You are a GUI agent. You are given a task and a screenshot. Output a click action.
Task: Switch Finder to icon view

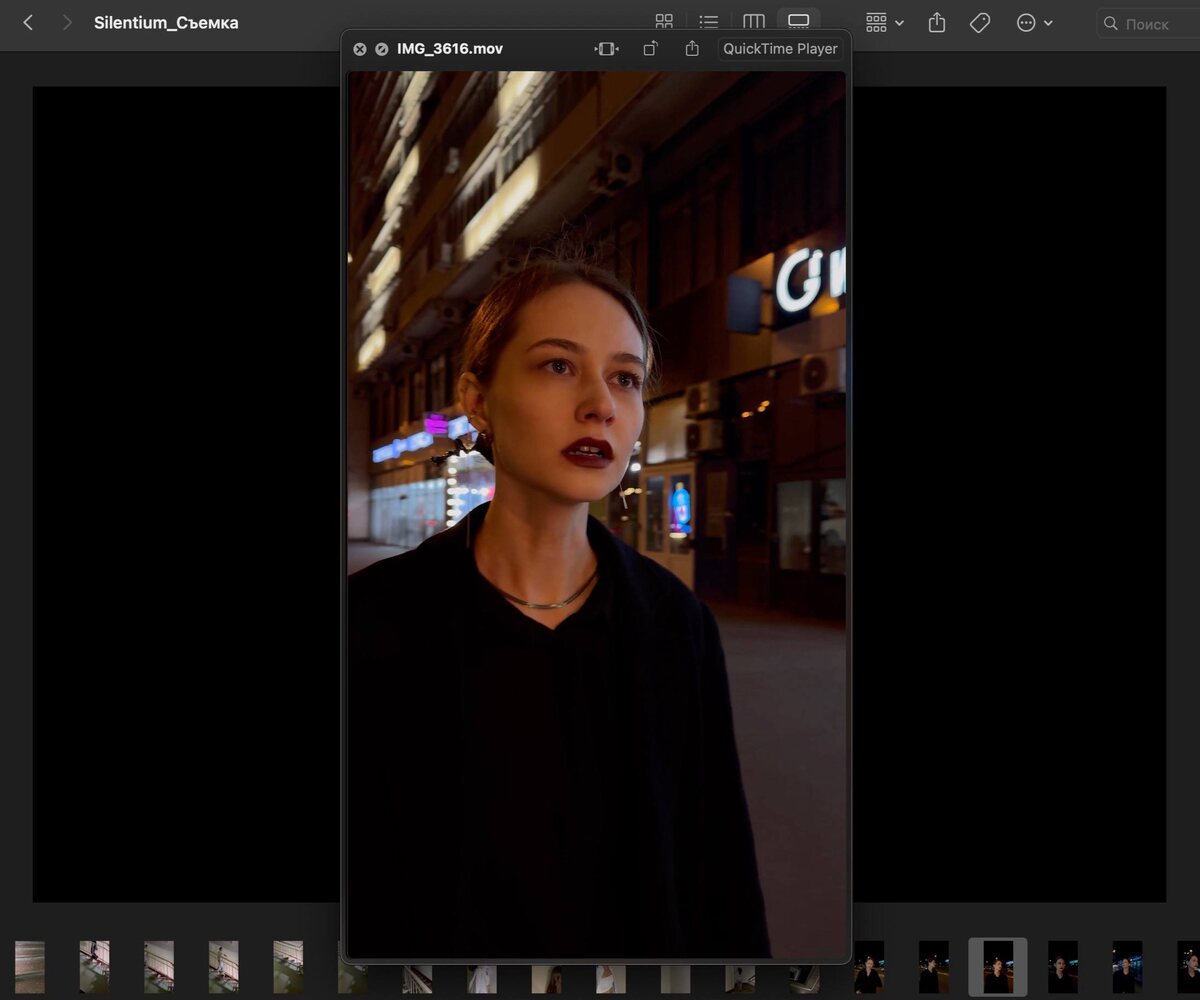point(664,22)
